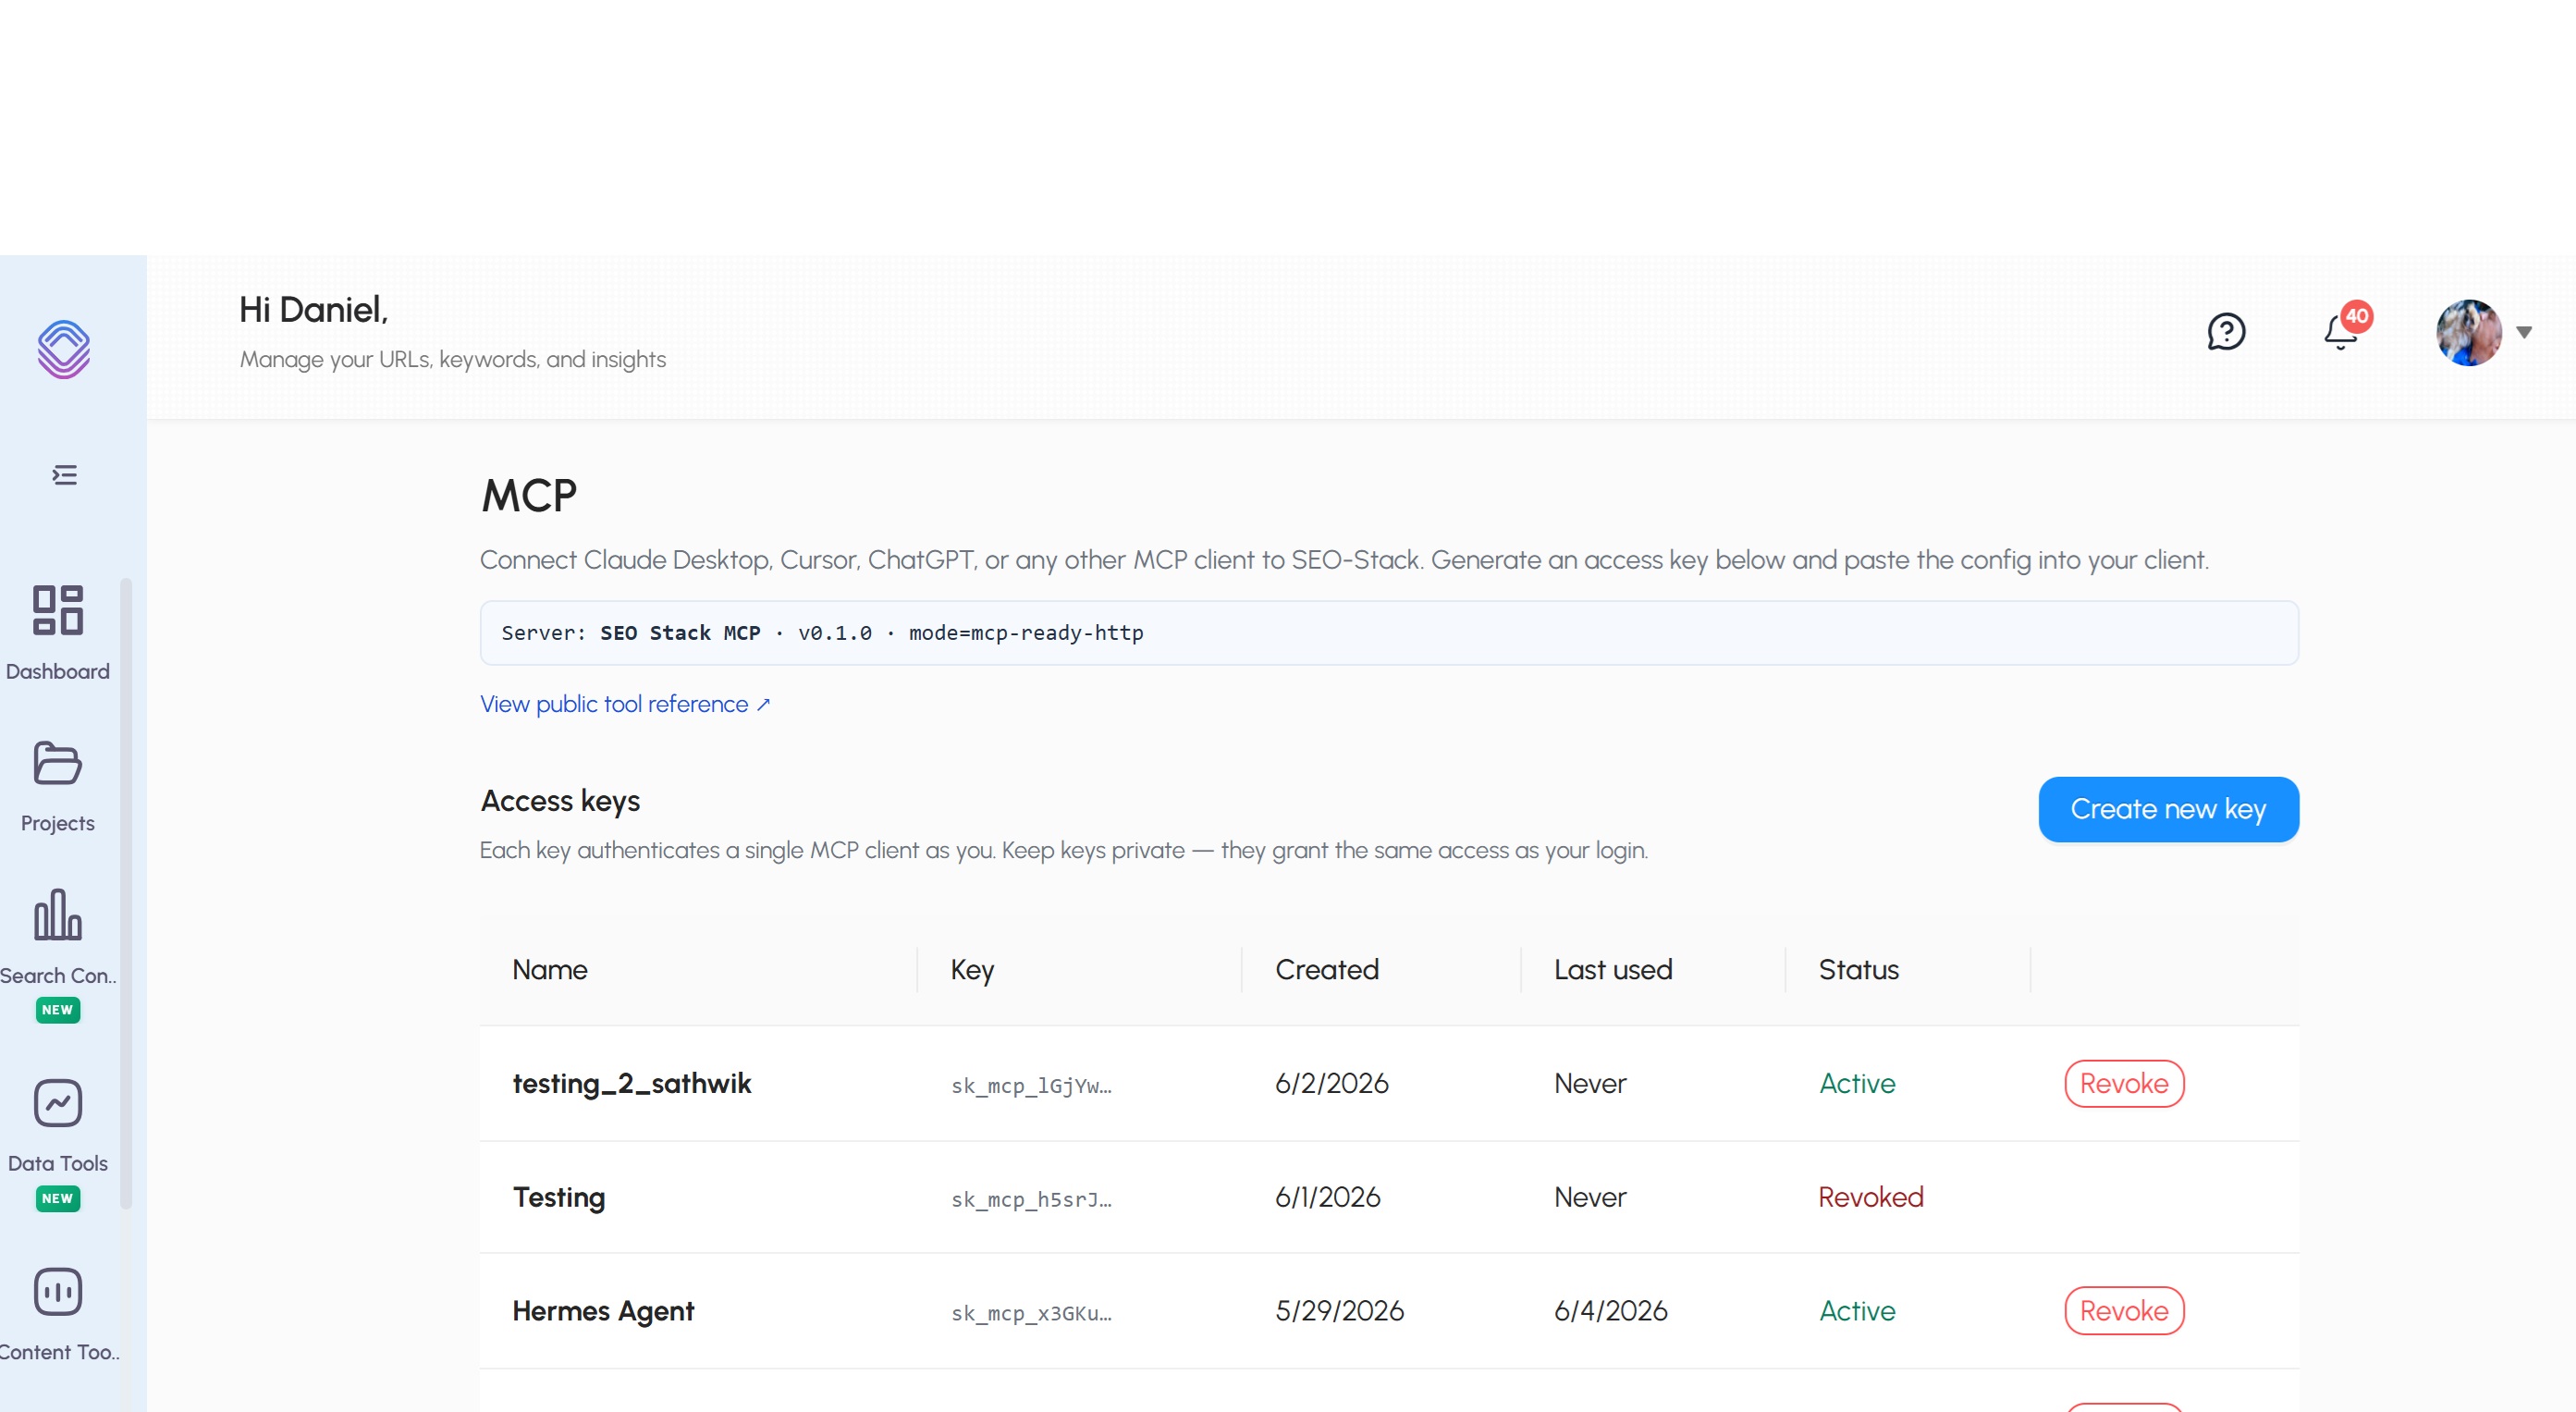
Task: Open the Data Tools icon
Action: (58, 1103)
